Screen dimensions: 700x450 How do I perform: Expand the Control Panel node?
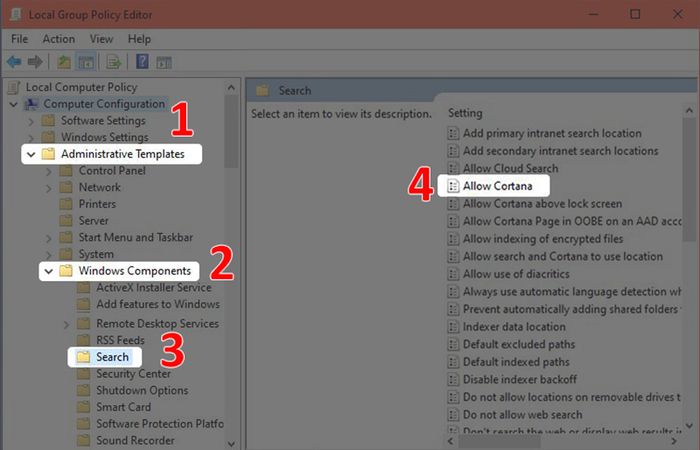pos(48,171)
